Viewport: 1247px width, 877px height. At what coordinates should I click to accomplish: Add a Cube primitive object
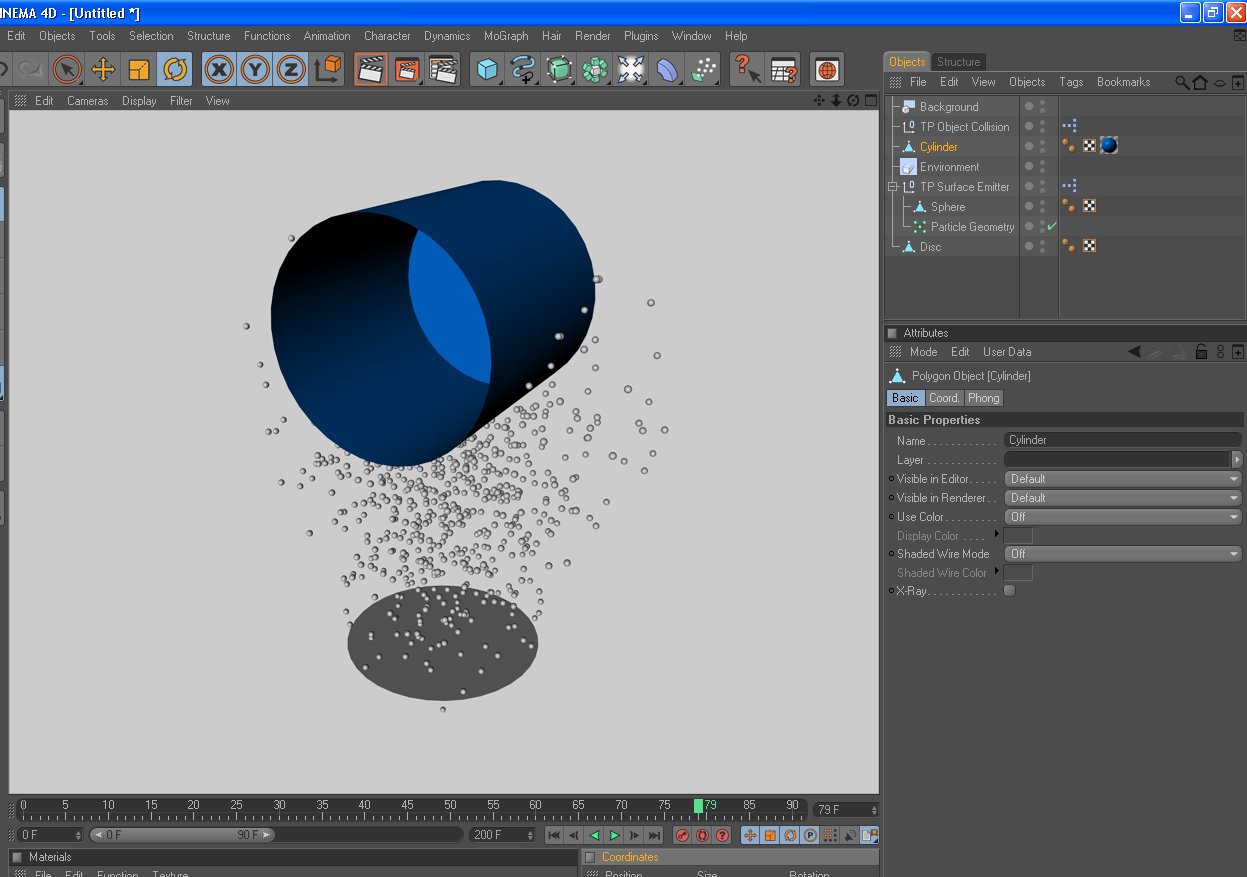[x=487, y=69]
